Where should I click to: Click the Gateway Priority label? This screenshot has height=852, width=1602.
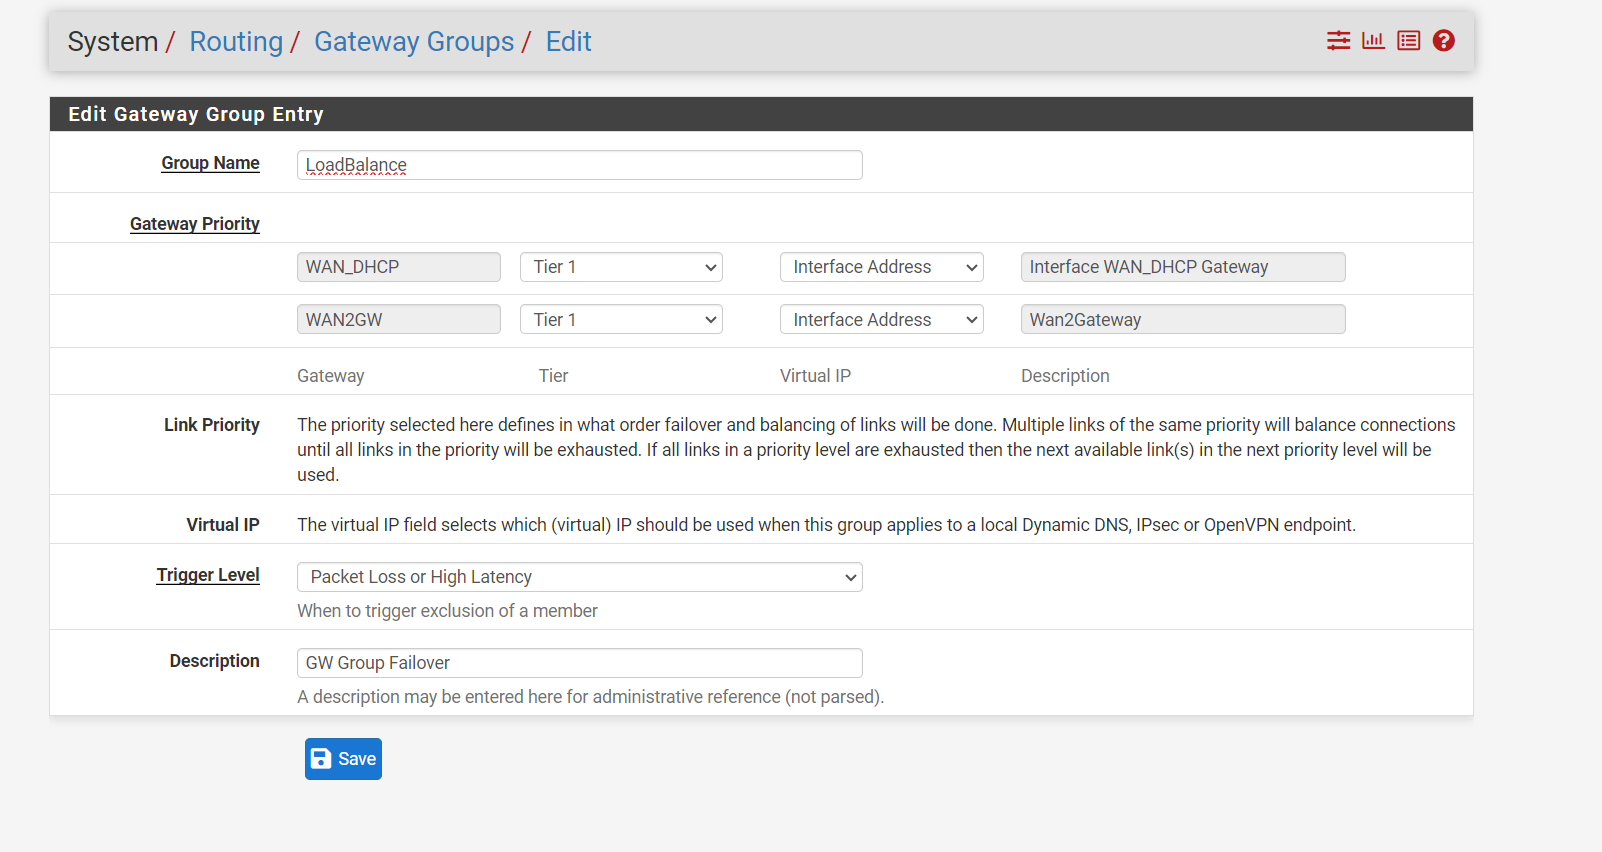pyautogui.click(x=195, y=224)
